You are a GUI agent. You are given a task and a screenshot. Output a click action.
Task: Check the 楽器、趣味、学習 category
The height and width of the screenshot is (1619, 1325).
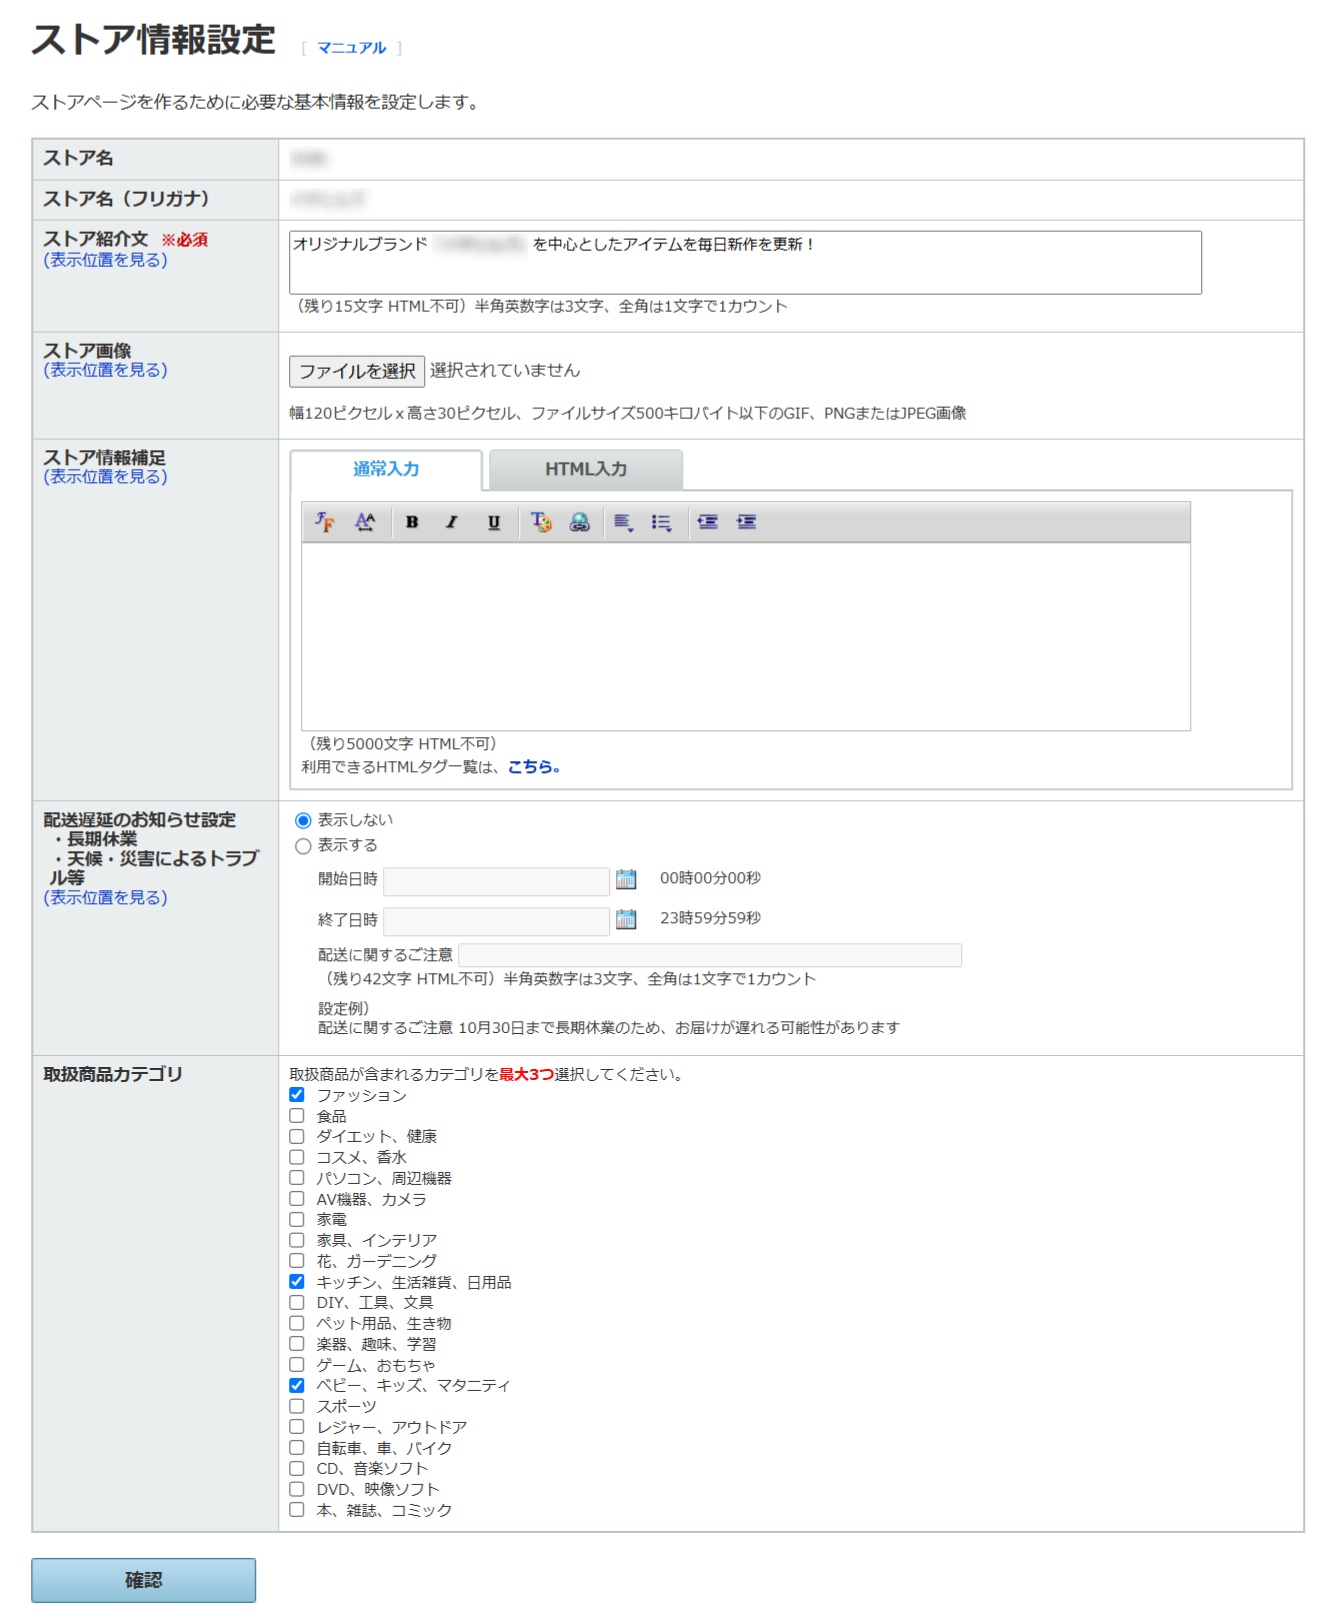tap(297, 1344)
